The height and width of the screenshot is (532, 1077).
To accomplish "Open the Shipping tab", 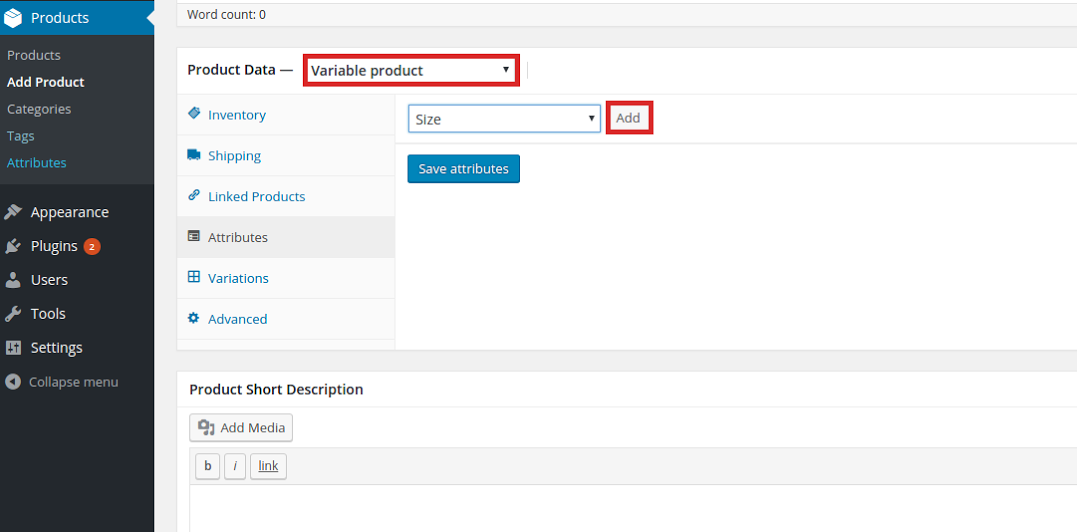I will click(286, 156).
